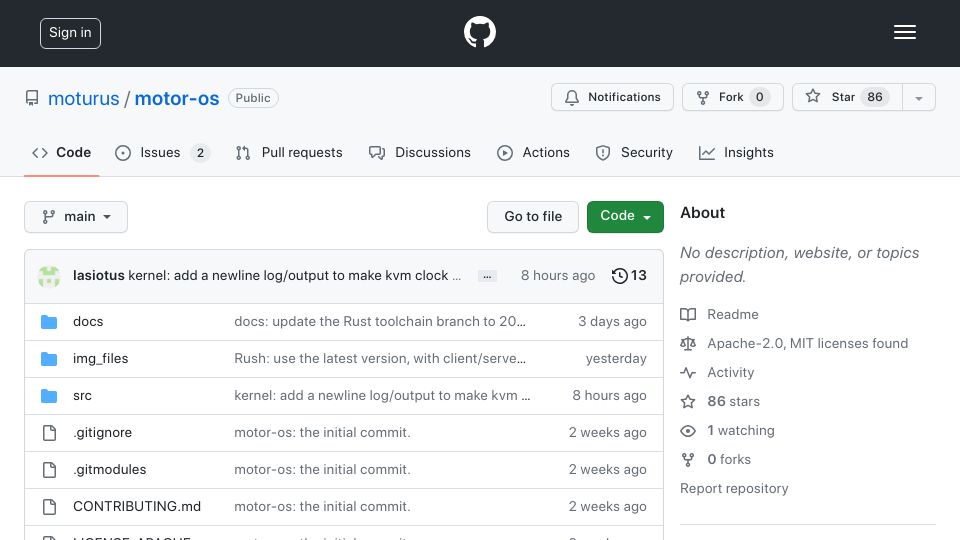This screenshot has height=540, width=960.
Task: Open the Pull requests tab
Action: [289, 153]
